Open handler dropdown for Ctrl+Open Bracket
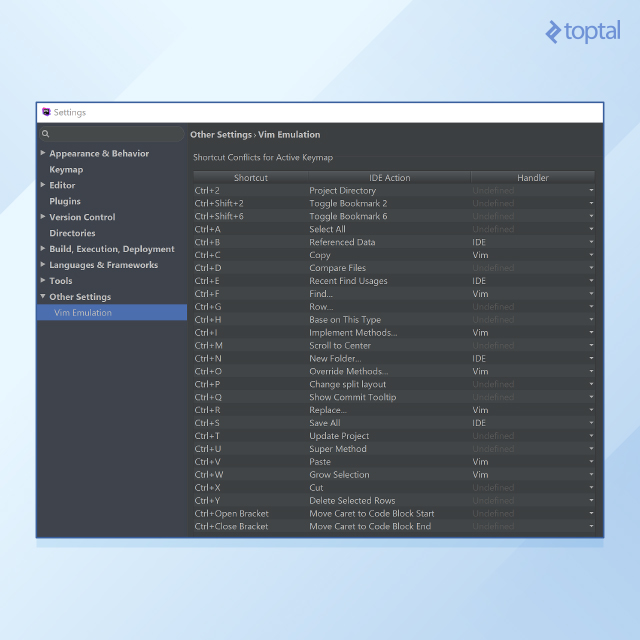The image size is (640, 640). click(x=591, y=513)
